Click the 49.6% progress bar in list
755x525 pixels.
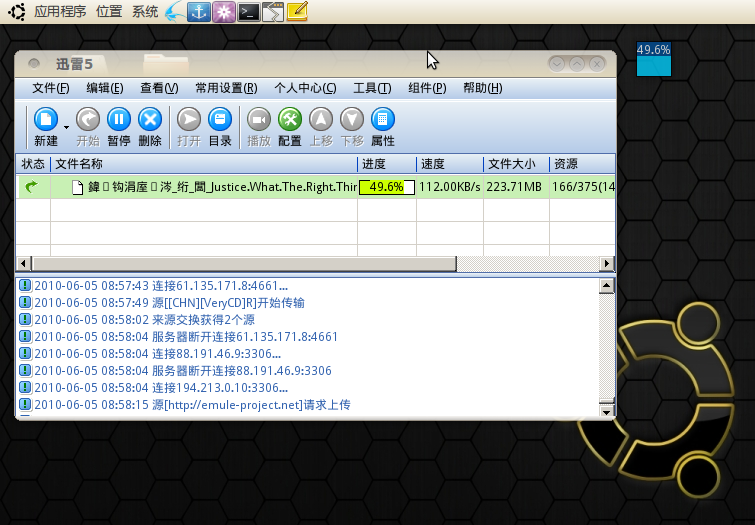click(x=386, y=187)
